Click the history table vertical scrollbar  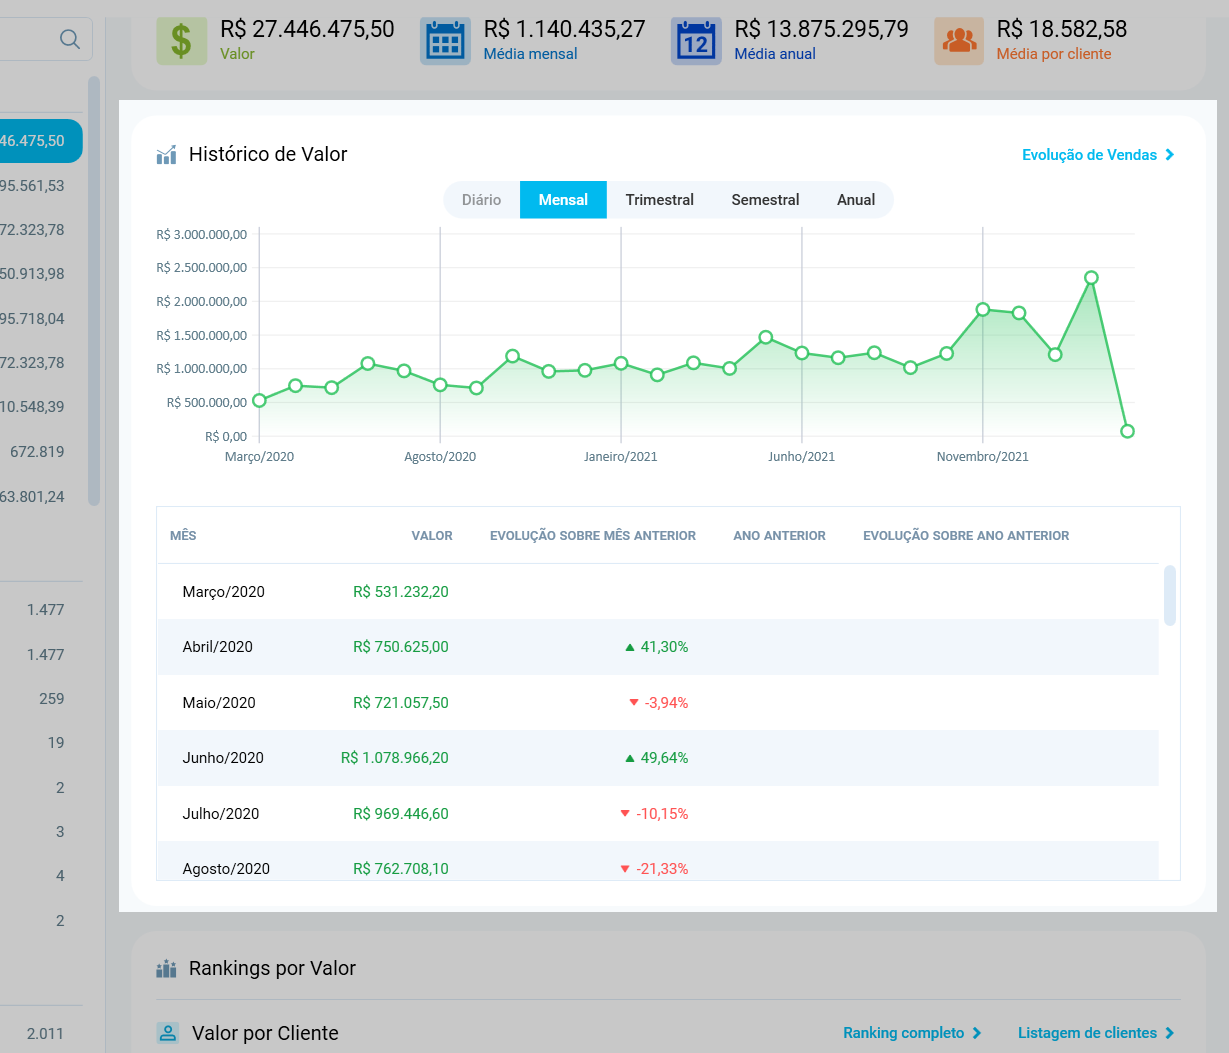[x=1170, y=595]
